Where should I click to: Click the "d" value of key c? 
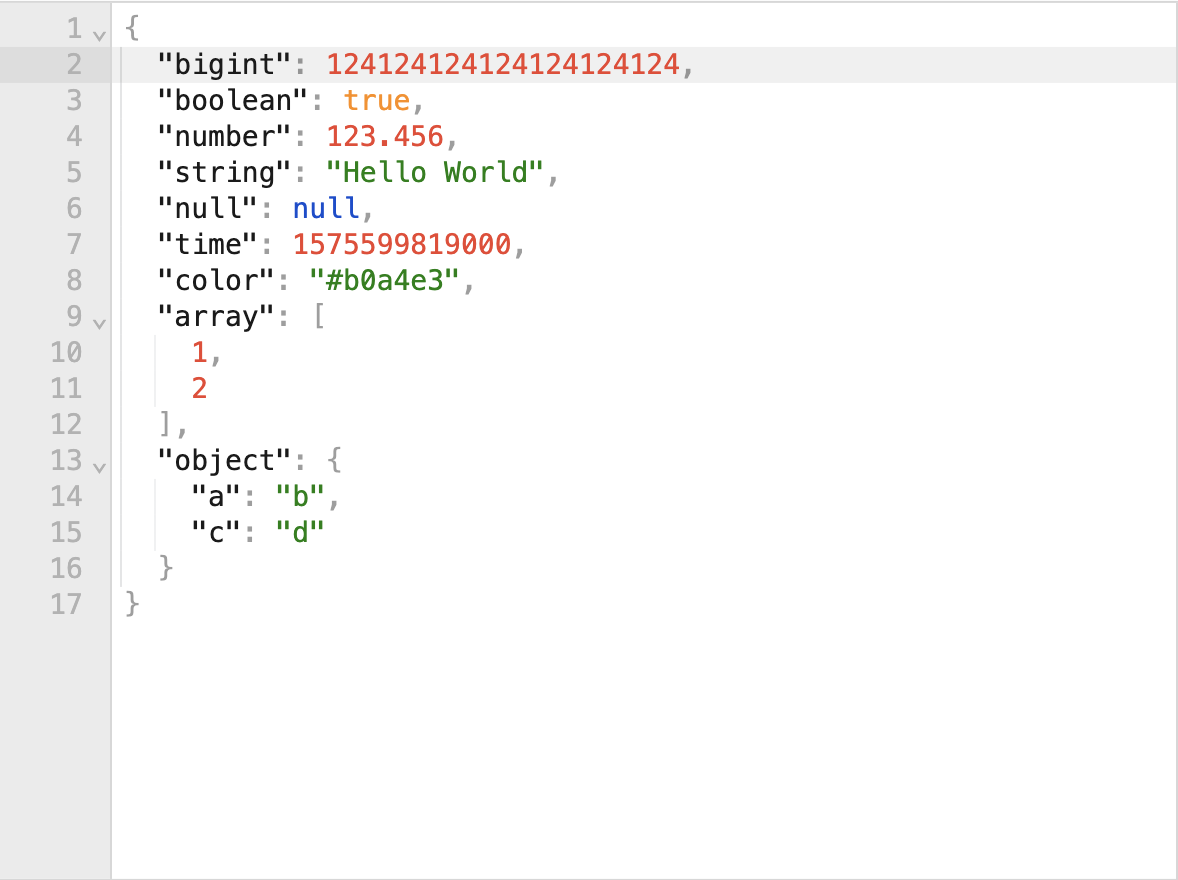(301, 533)
